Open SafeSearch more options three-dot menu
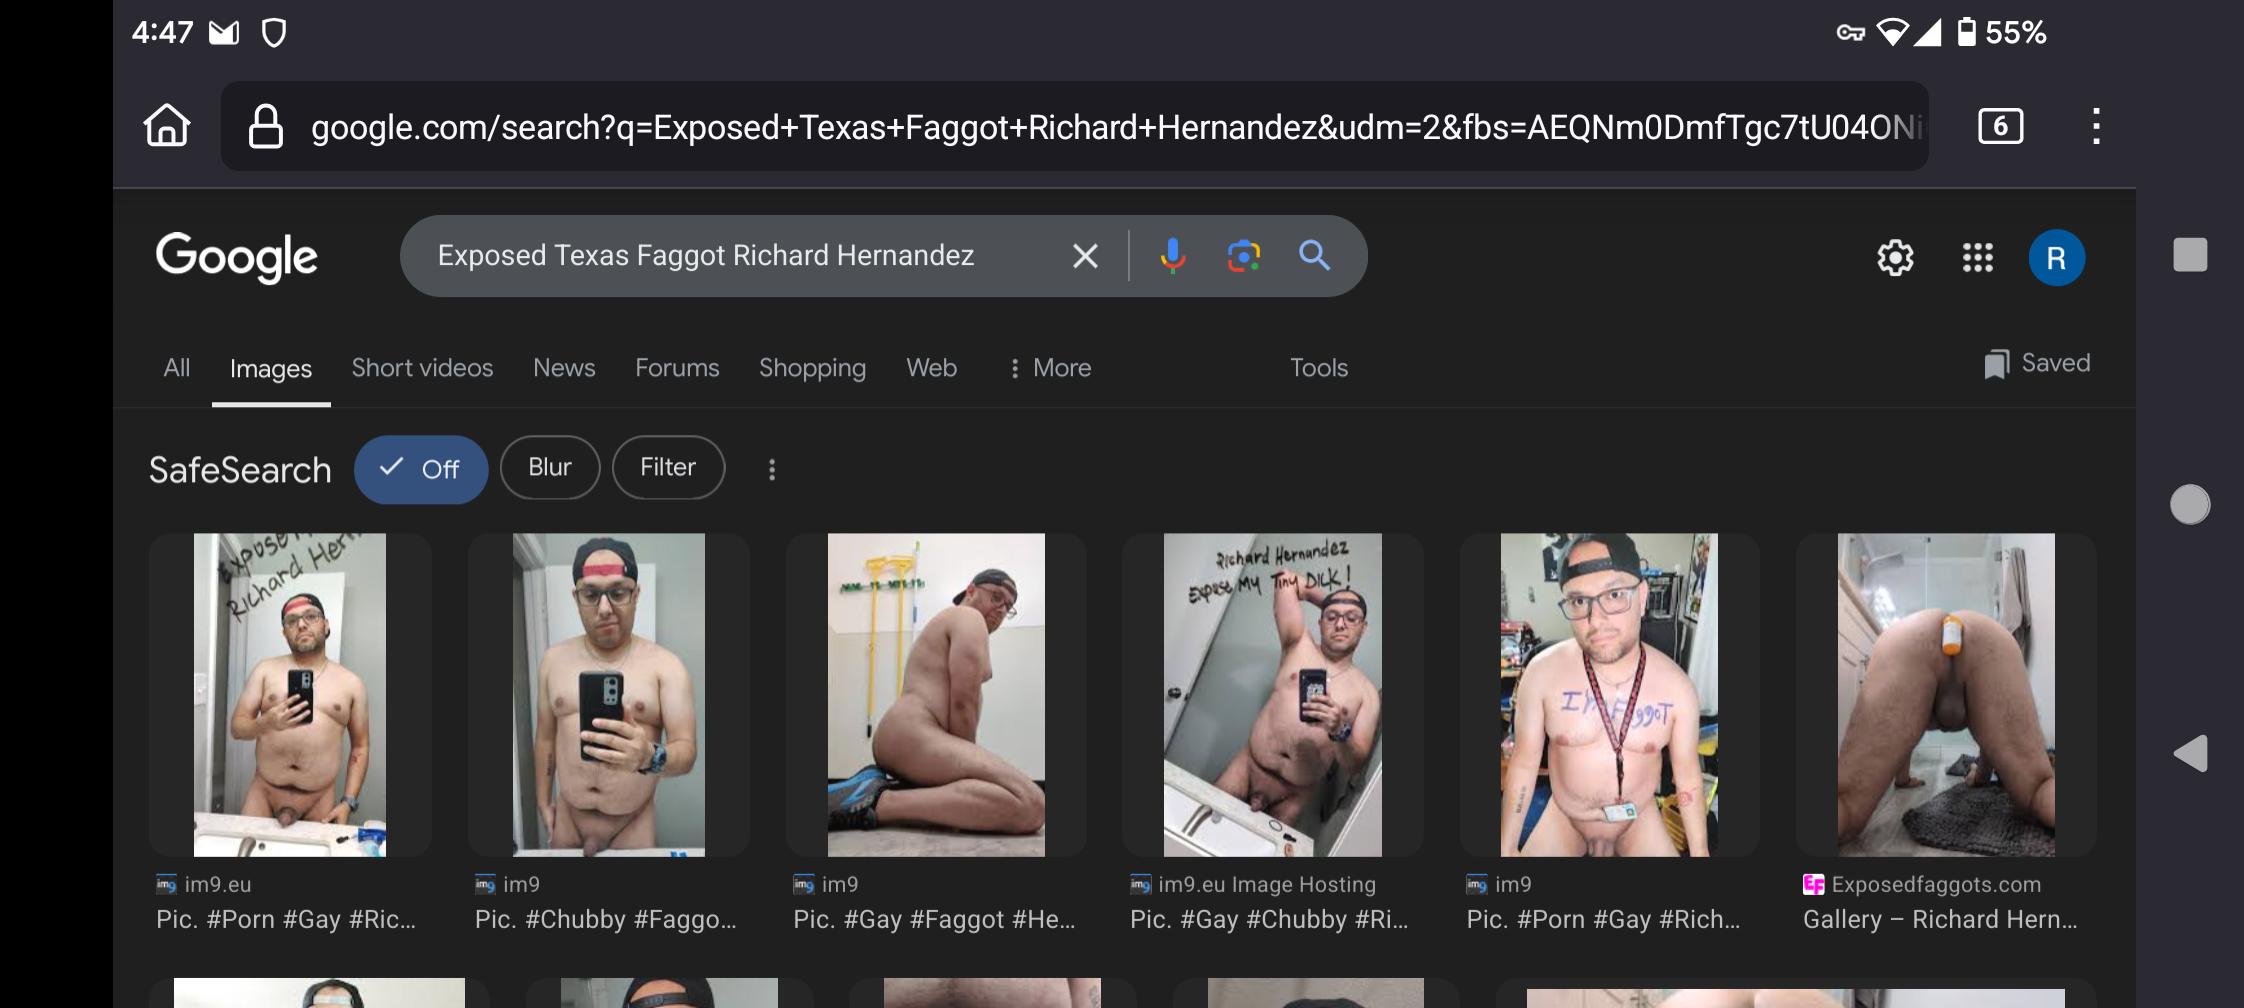The width and height of the screenshot is (2244, 1008). point(771,469)
